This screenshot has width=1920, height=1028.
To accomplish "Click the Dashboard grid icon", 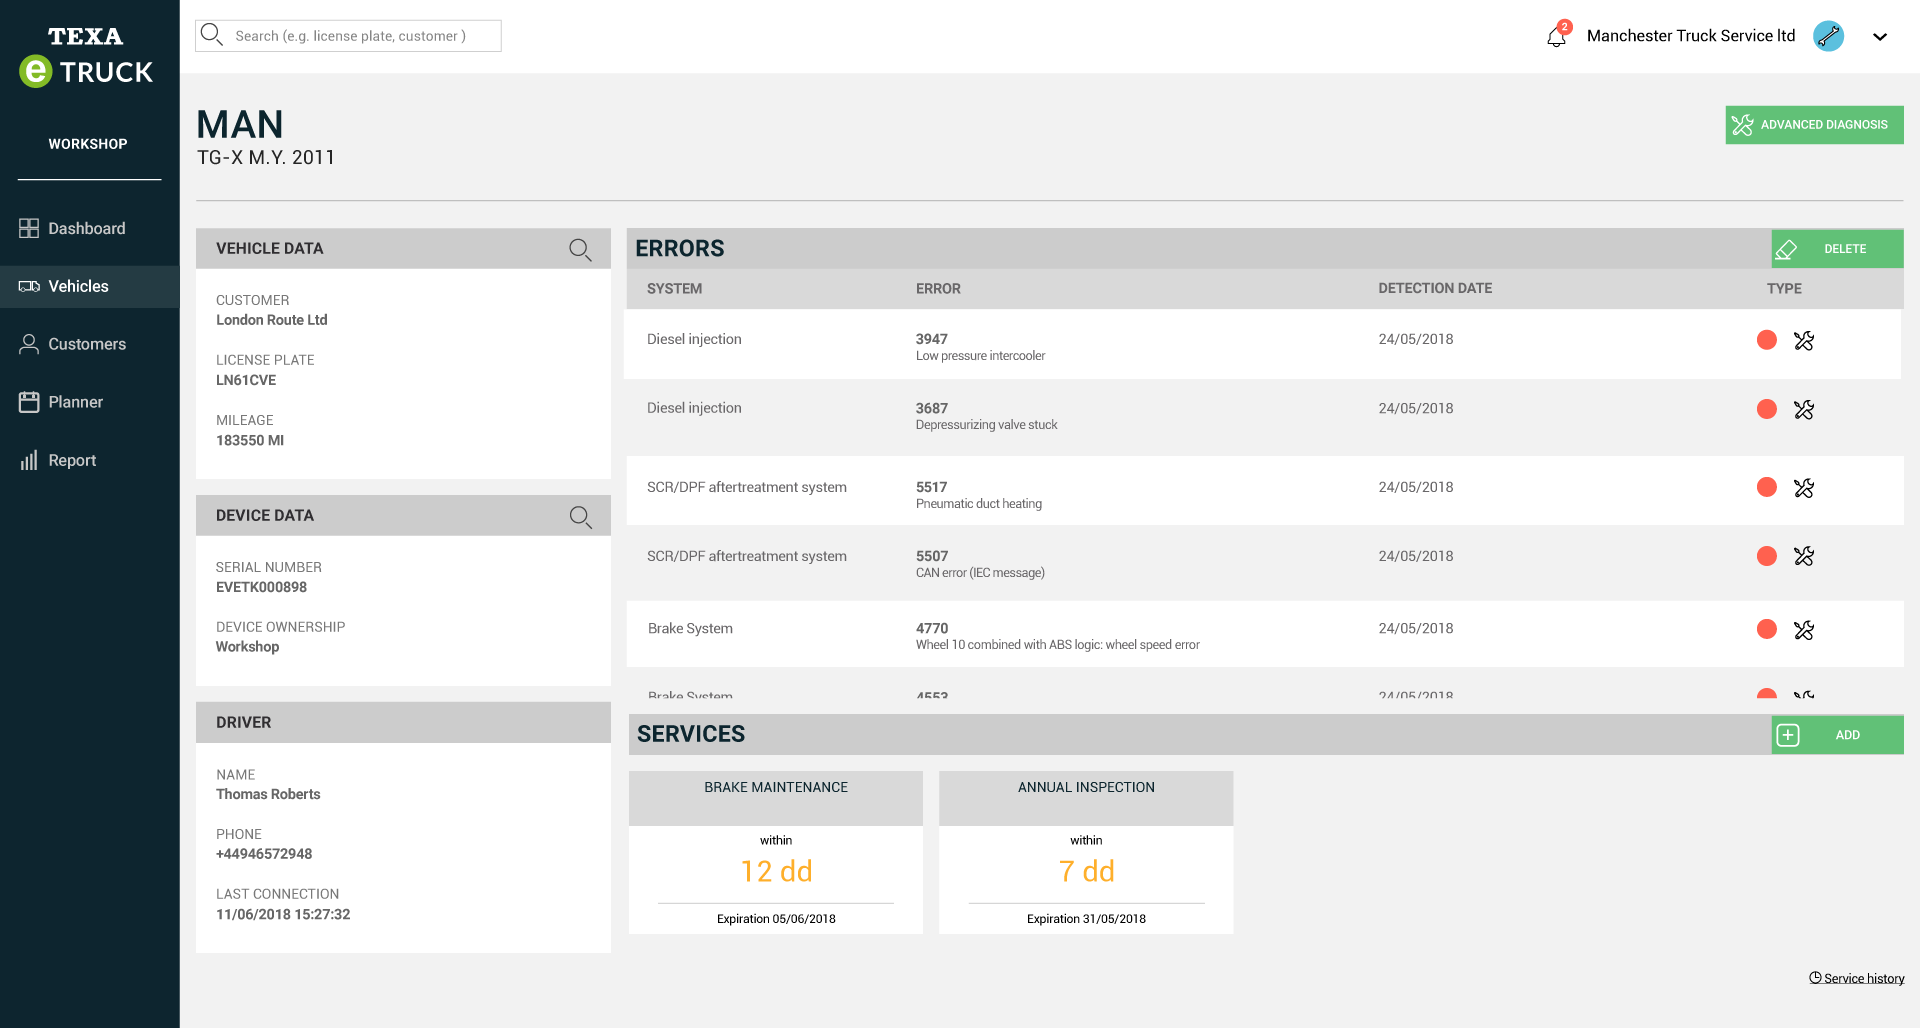I will point(29,228).
